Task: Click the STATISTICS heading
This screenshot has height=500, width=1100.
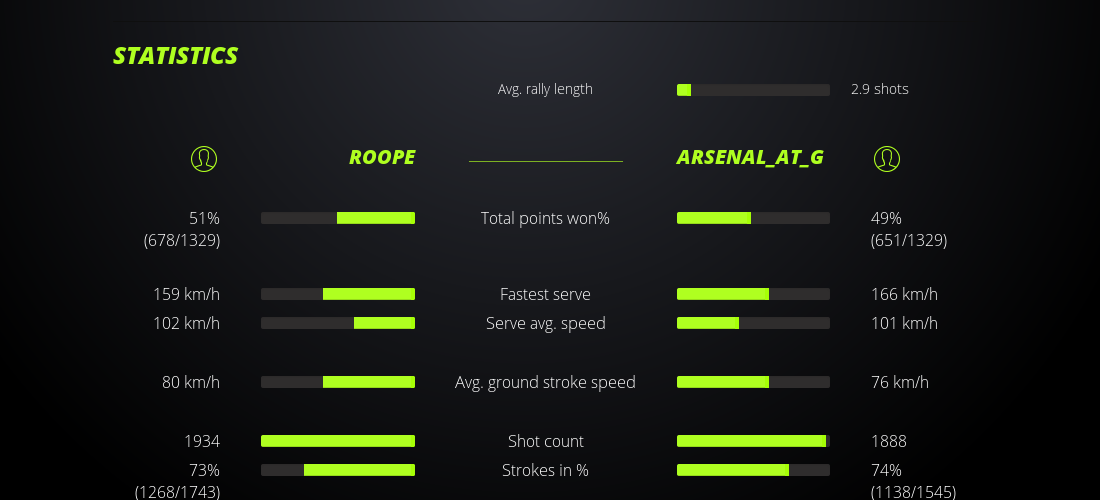Action: point(176,56)
